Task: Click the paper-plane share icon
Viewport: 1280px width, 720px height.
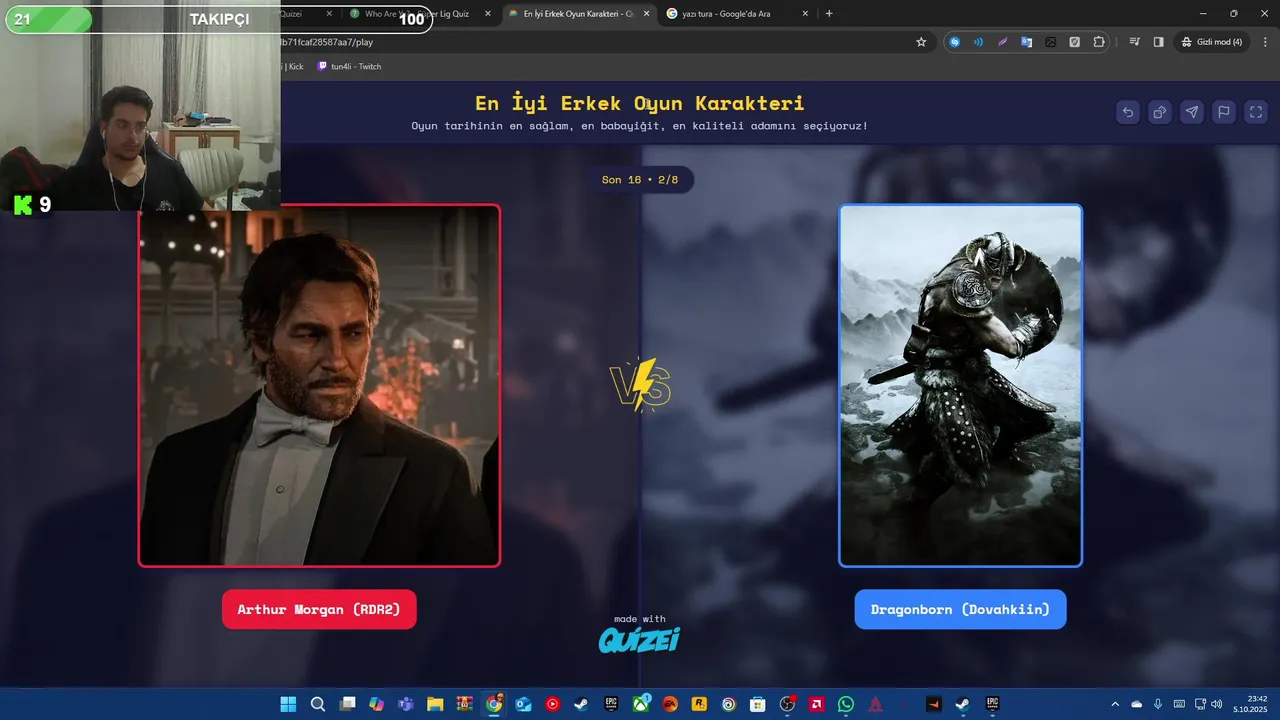Action: click(x=1192, y=112)
